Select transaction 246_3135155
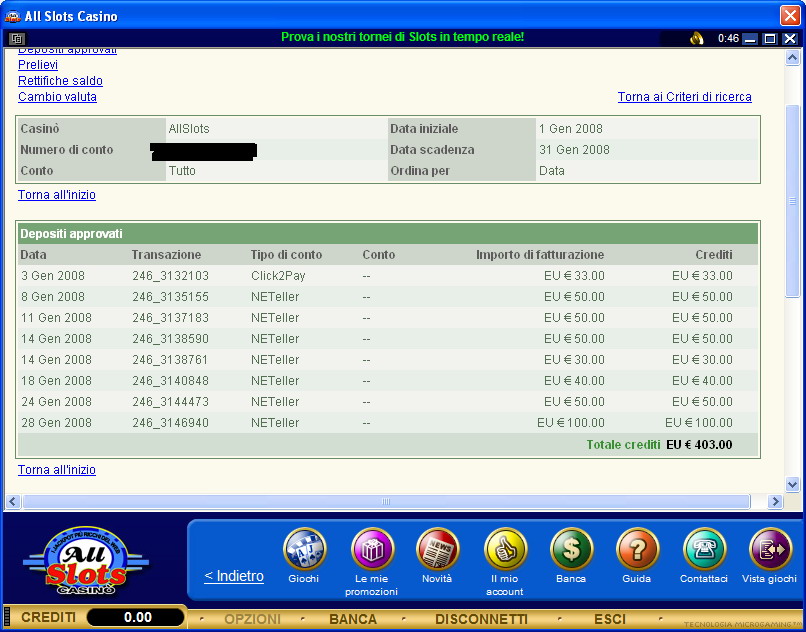Screen dimensions: 806x632 click(x=171, y=297)
